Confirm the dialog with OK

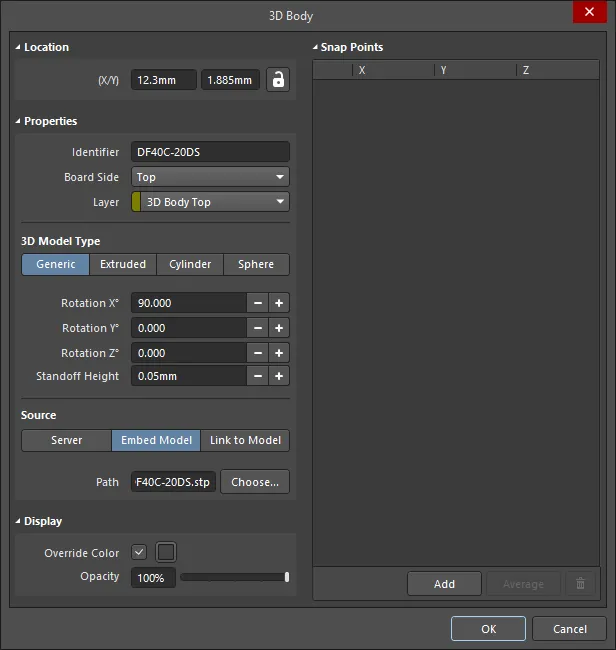pyautogui.click(x=488, y=629)
